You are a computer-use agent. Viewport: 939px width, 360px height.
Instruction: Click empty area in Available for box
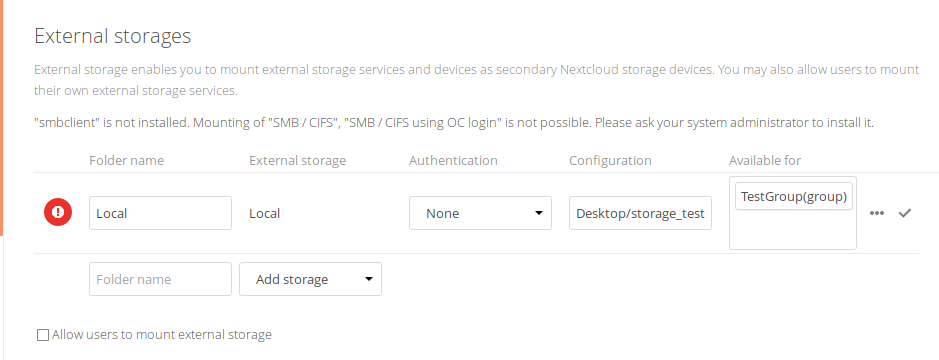793,231
